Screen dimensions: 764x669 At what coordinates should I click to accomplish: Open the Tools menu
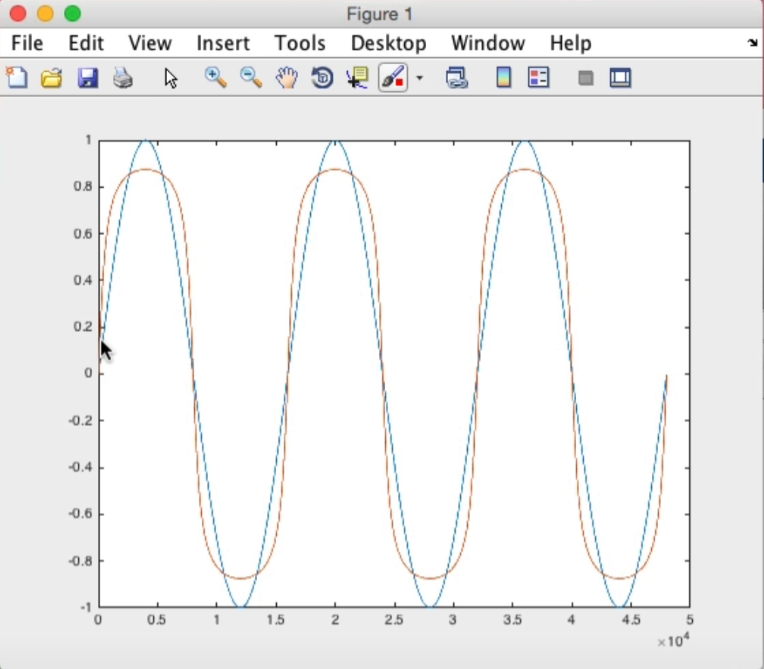(x=300, y=43)
